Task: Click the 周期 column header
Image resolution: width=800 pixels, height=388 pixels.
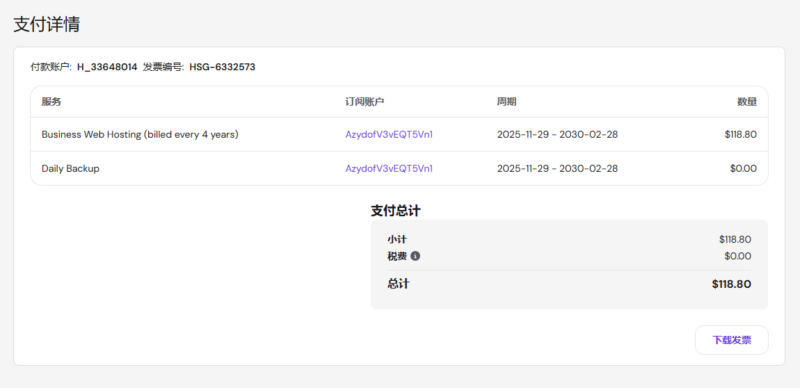Action: pos(507,102)
